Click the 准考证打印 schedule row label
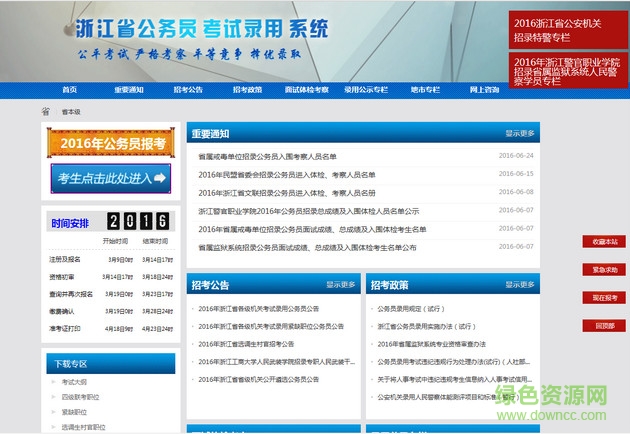The image size is (630, 434). [65, 329]
